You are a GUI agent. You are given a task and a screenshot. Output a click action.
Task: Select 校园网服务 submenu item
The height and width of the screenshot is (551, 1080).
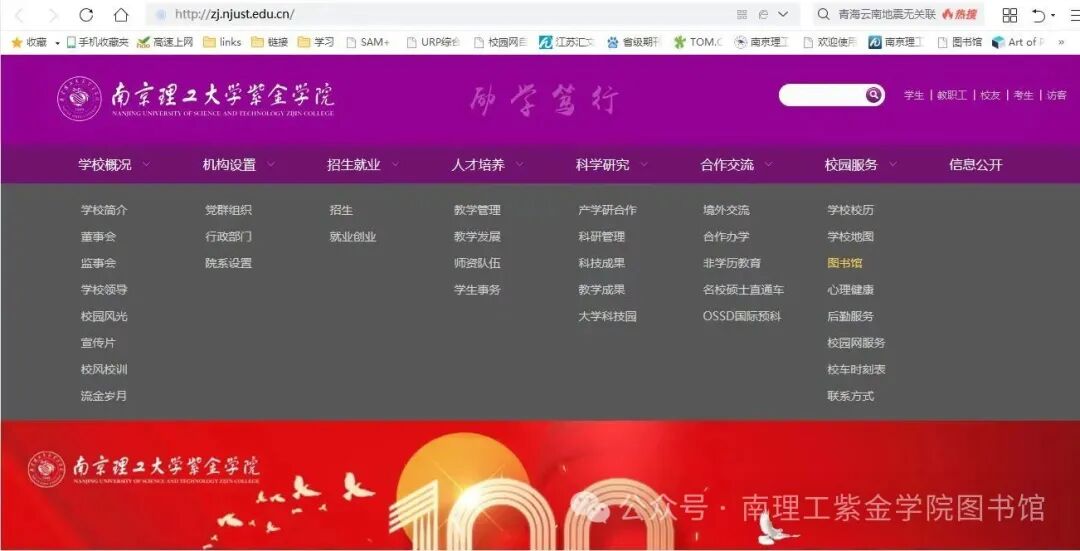click(856, 343)
